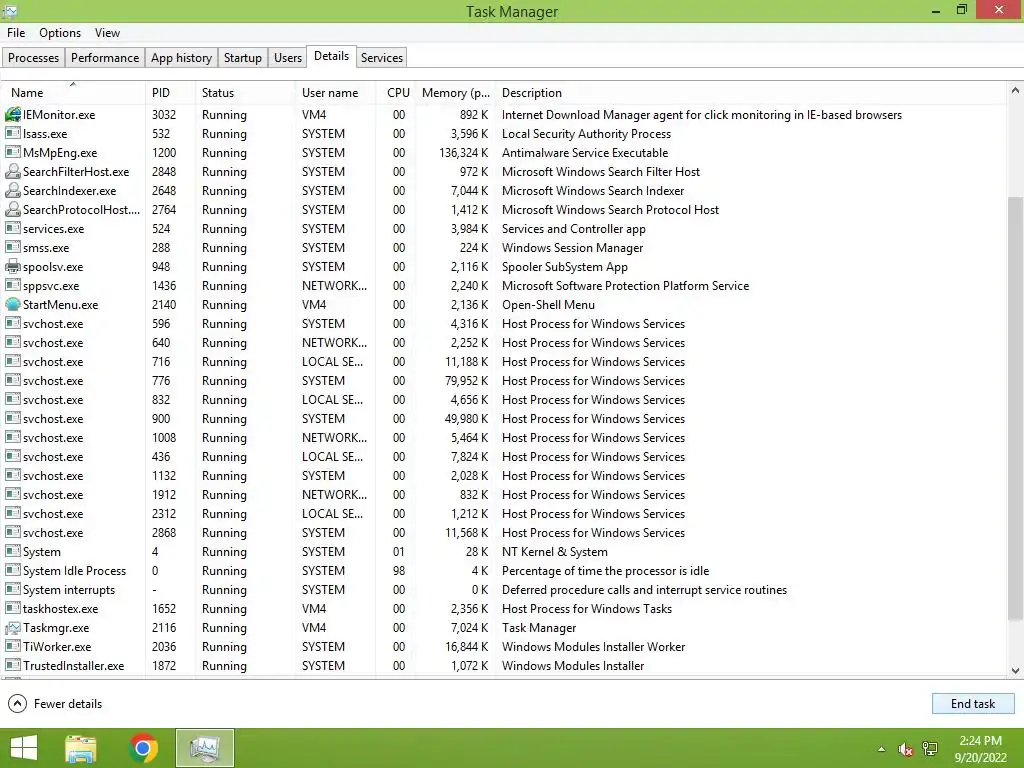Click the Task Manager taskbar icon
Screen dimensions: 1024x768
pos(204,748)
